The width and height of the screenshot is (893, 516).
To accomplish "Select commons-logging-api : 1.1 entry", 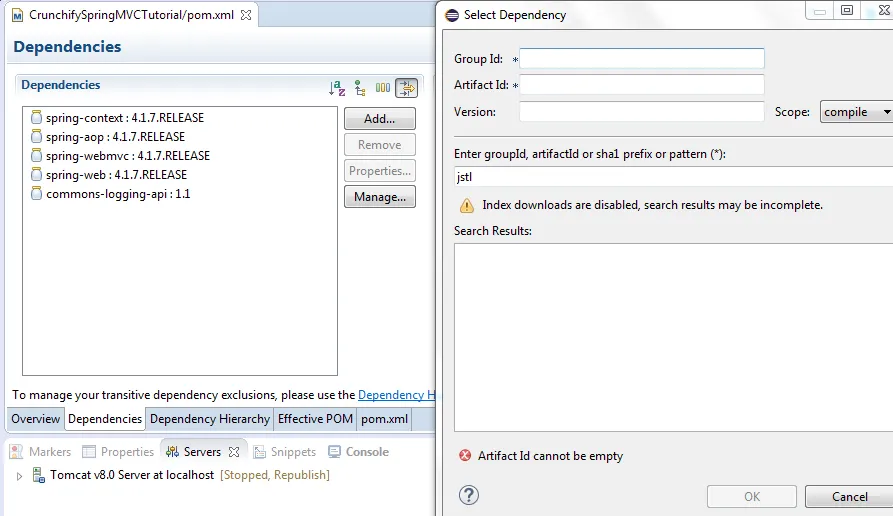I will click(x=118, y=194).
